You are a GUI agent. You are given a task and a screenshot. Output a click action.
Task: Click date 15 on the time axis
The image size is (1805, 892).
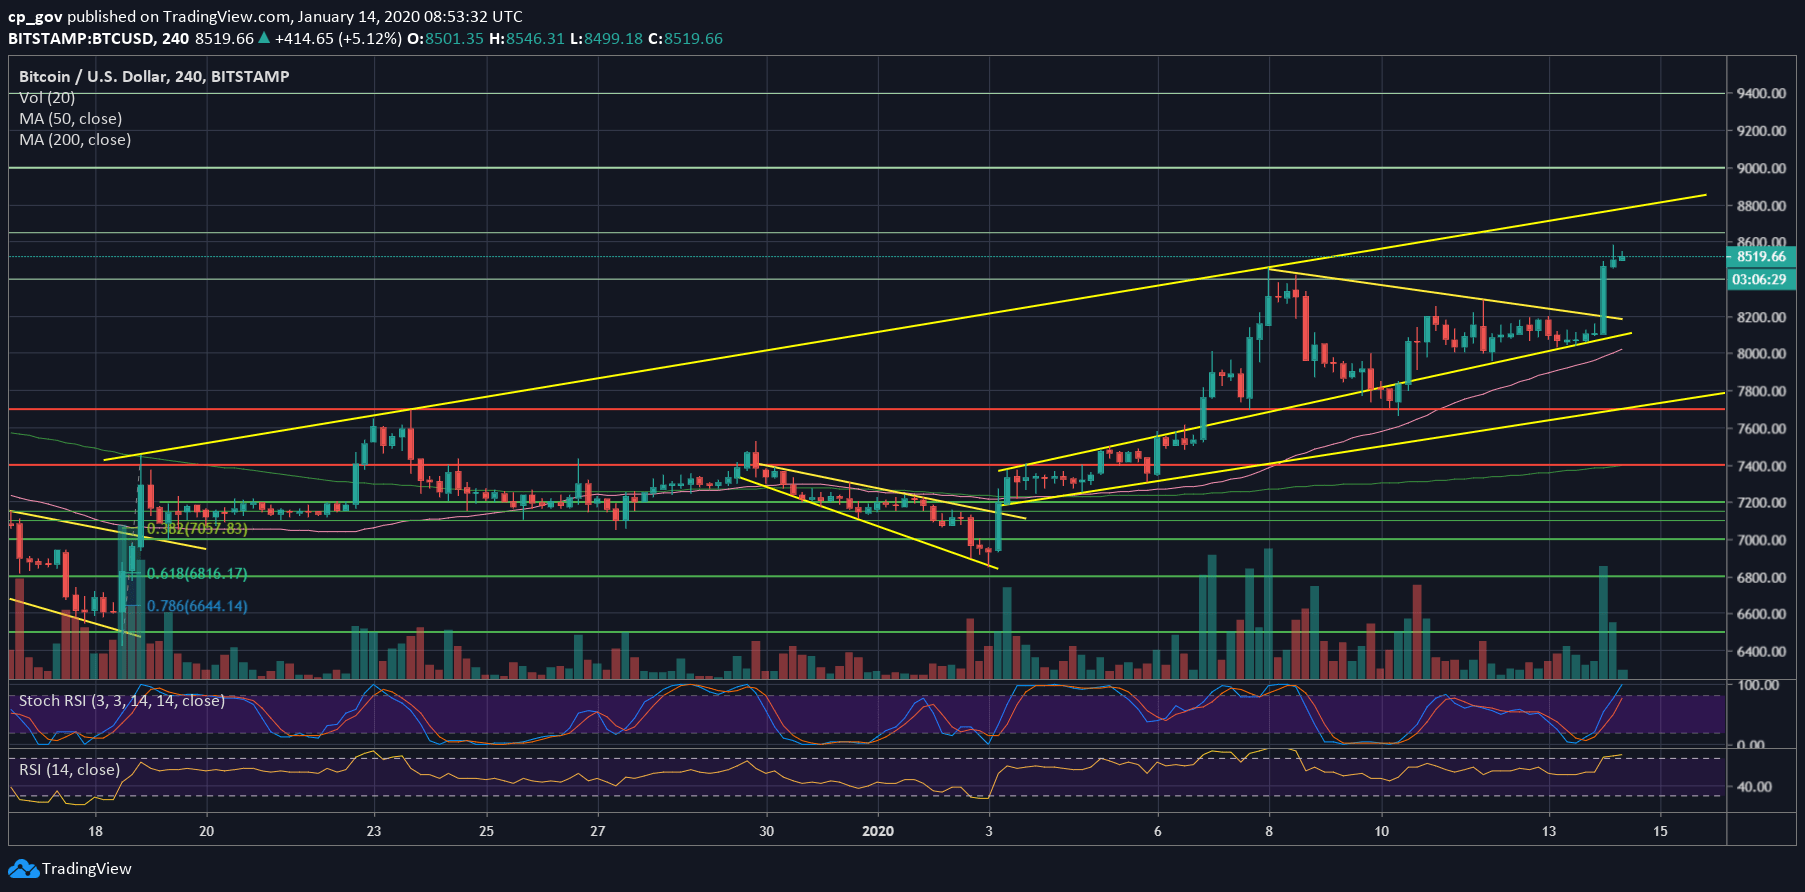(1660, 831)
